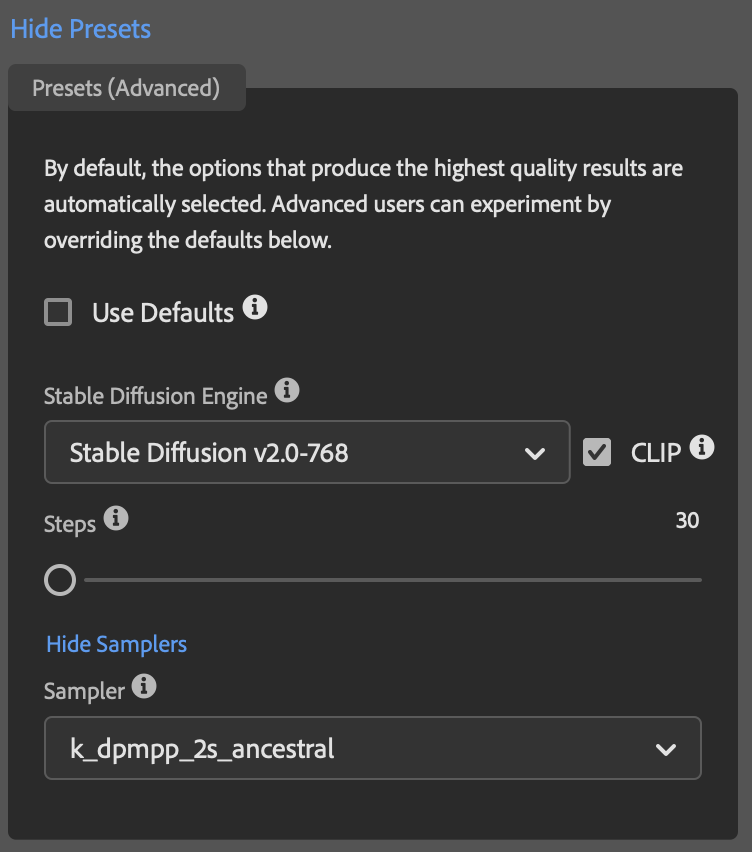Expand the k_dpmpp_2s_ancestral sampler dropdown
Viewport: 752px width, 852px height.
(373, 748)
